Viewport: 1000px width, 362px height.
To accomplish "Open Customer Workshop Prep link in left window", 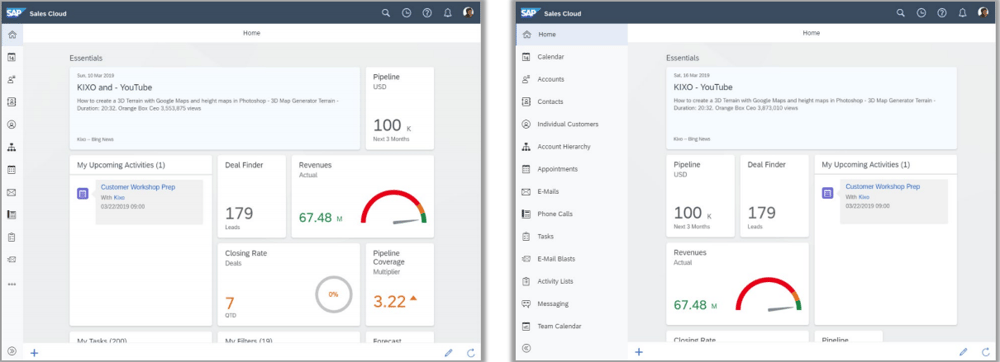I will point(138,187).
